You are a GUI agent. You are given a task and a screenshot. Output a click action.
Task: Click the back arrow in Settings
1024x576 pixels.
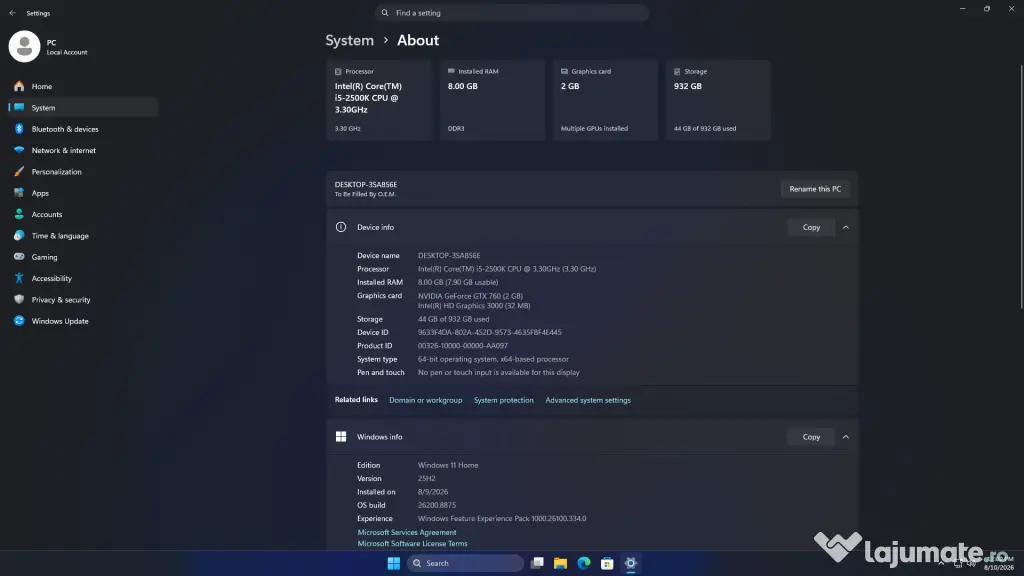point(12,13)
